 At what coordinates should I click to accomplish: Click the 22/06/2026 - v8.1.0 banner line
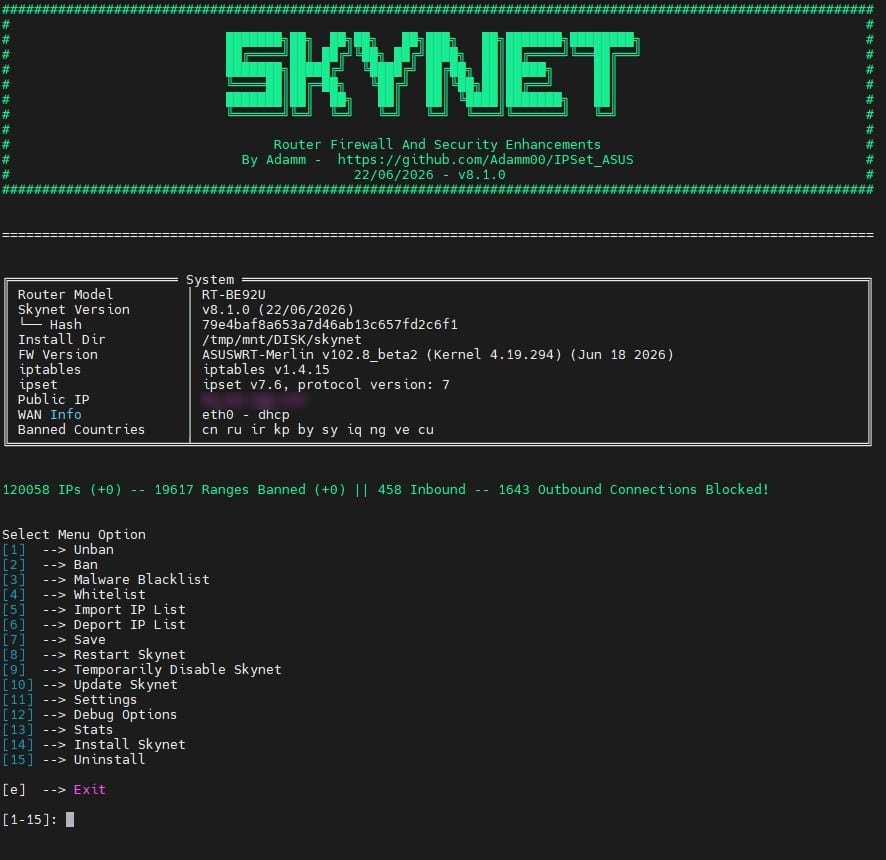click(x=429, y=175)
